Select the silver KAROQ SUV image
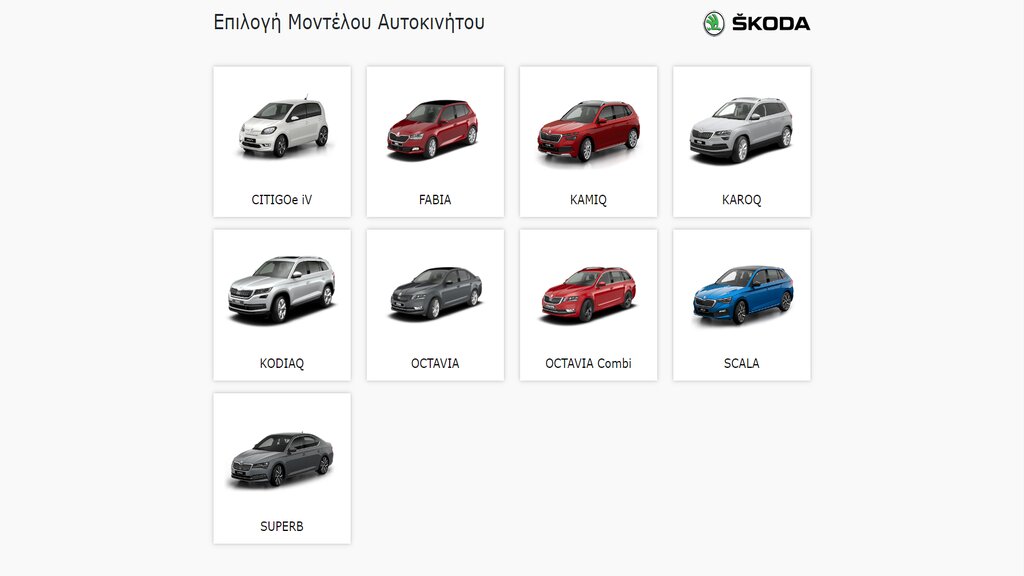This screenshot has height=576, width=1024. click(x=741, y=130)
